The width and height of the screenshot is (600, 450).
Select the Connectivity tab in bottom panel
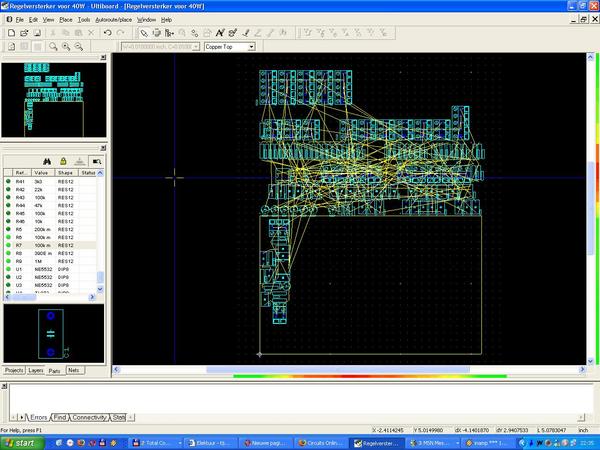pos(90,416)
